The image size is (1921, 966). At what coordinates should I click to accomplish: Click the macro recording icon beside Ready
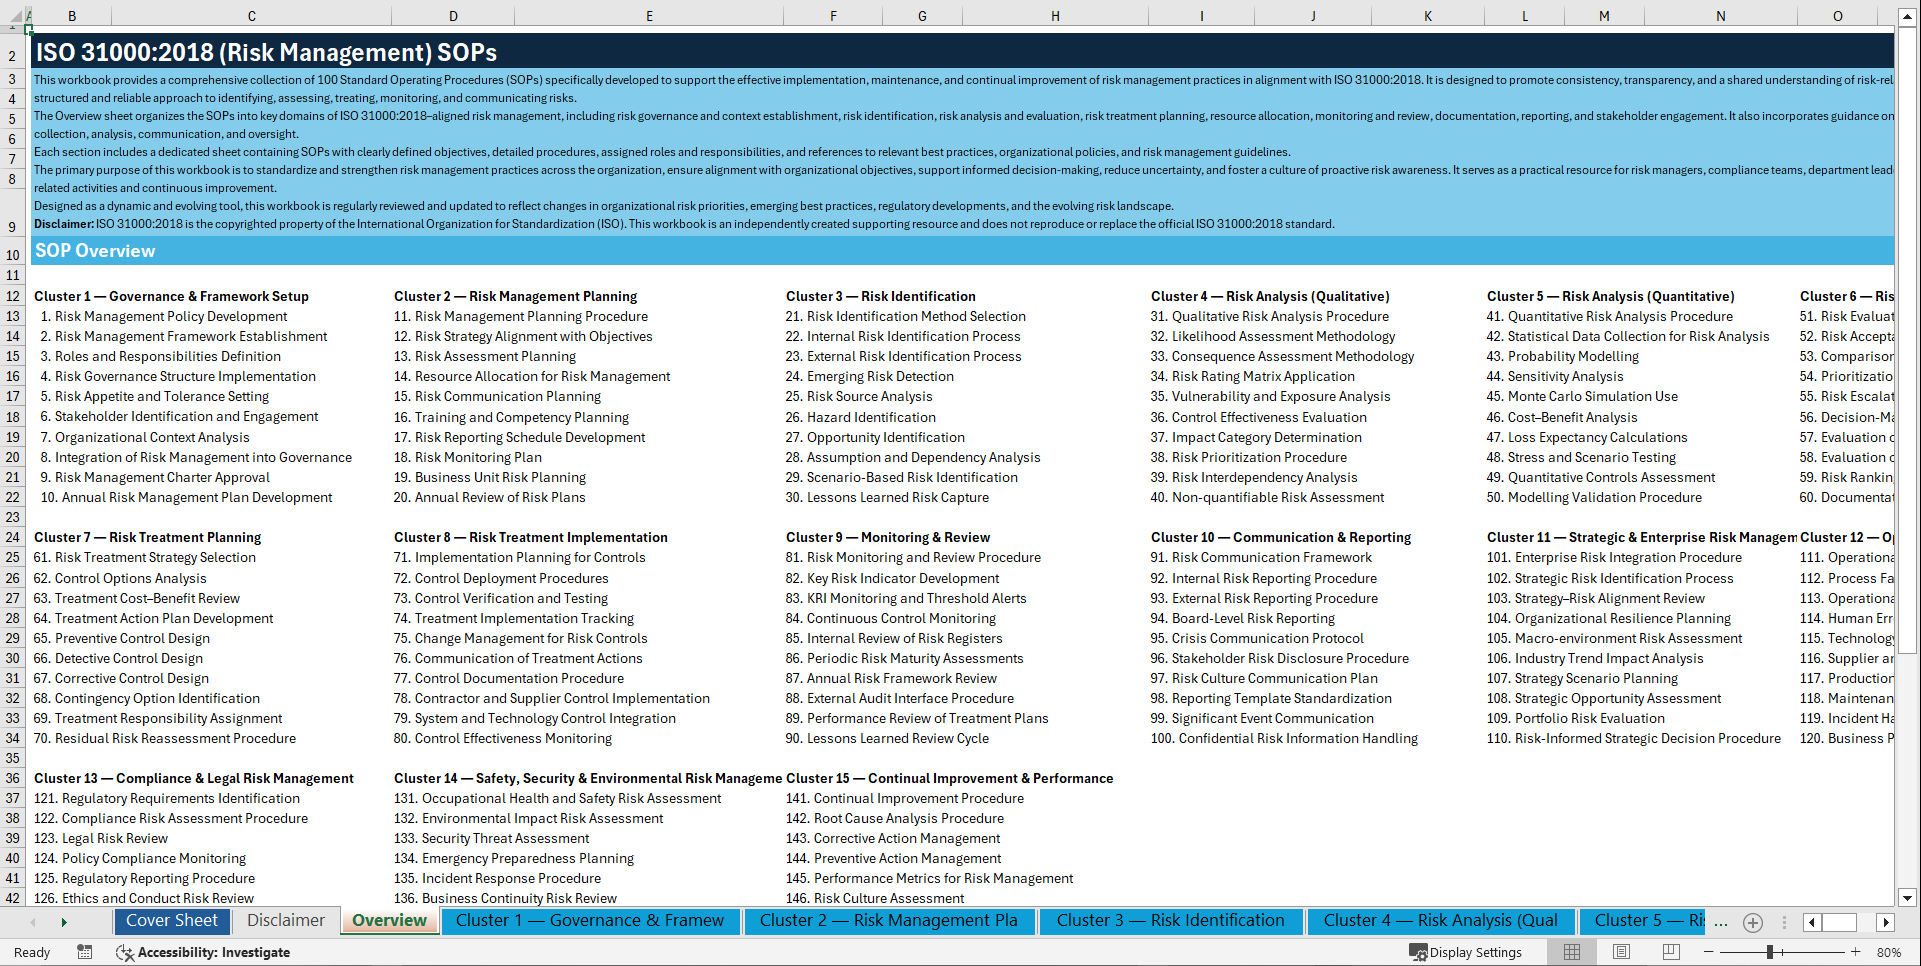[x=85, y=952]
